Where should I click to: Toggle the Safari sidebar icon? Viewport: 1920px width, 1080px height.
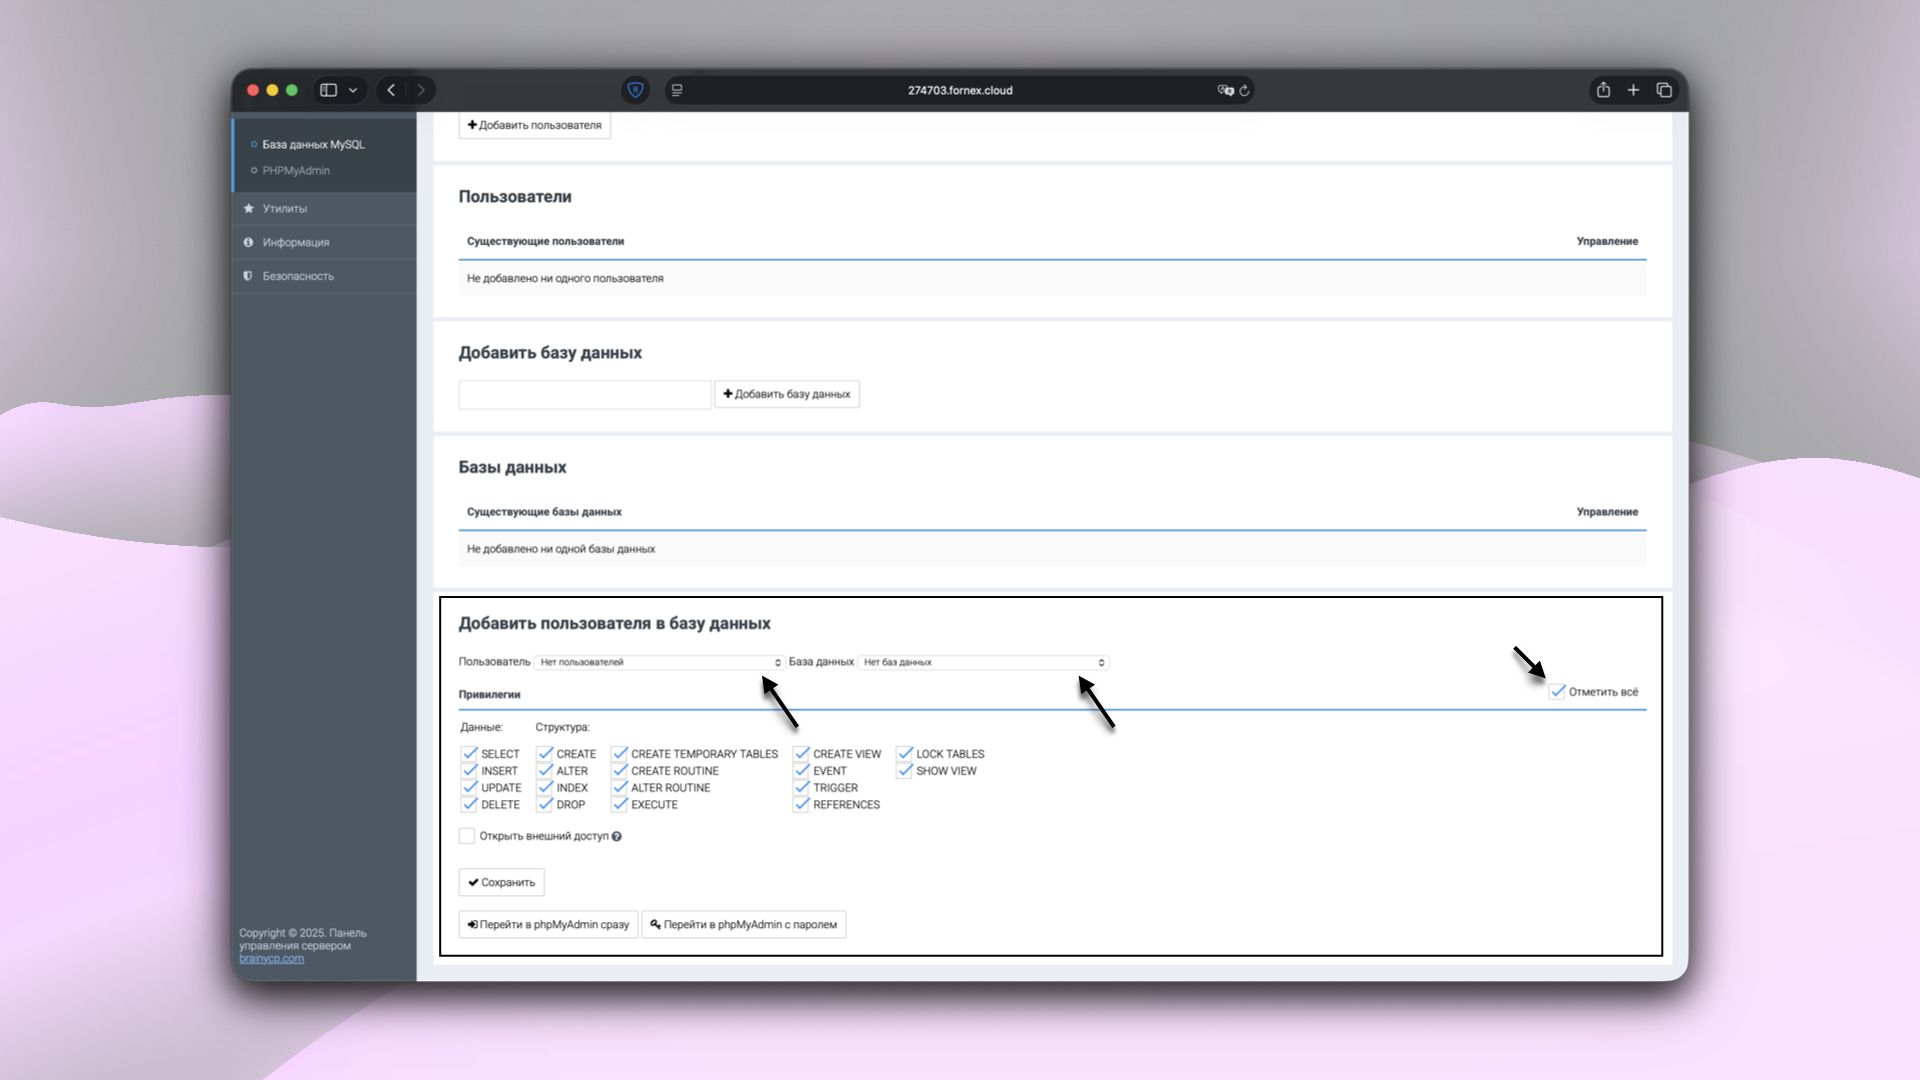click(328, 90)
